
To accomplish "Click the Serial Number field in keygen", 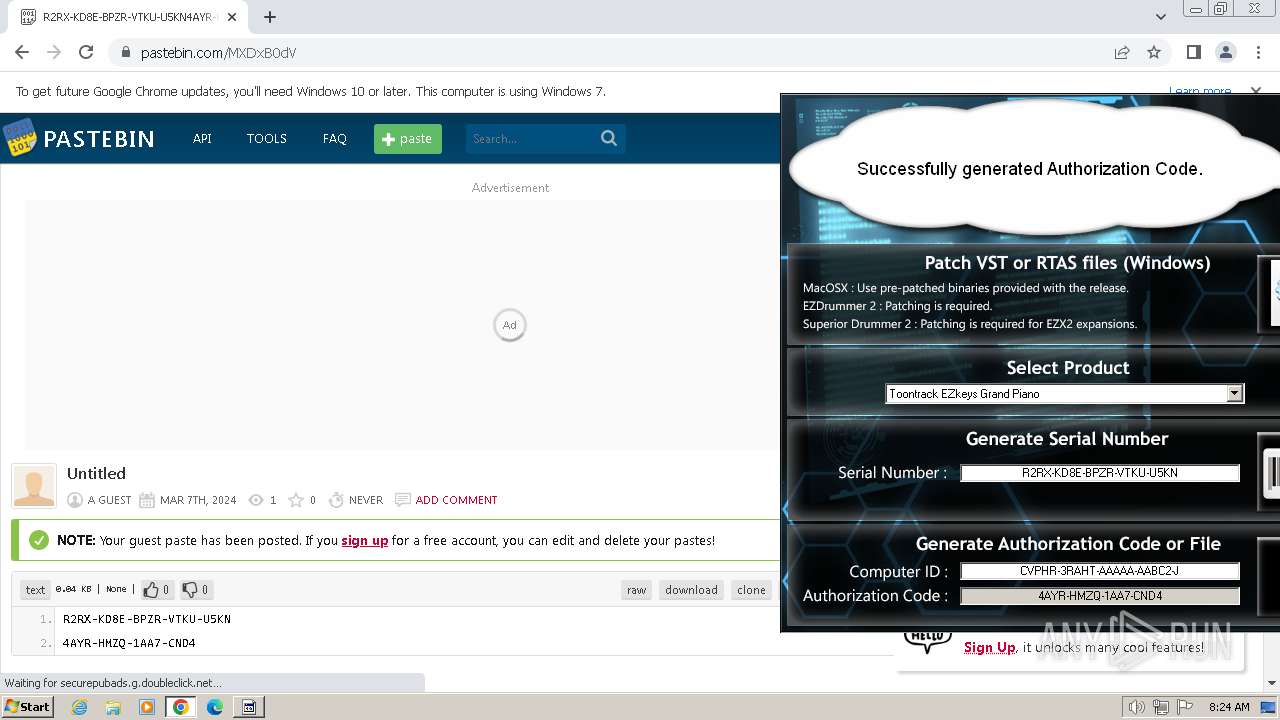I will click(1100, 473).
